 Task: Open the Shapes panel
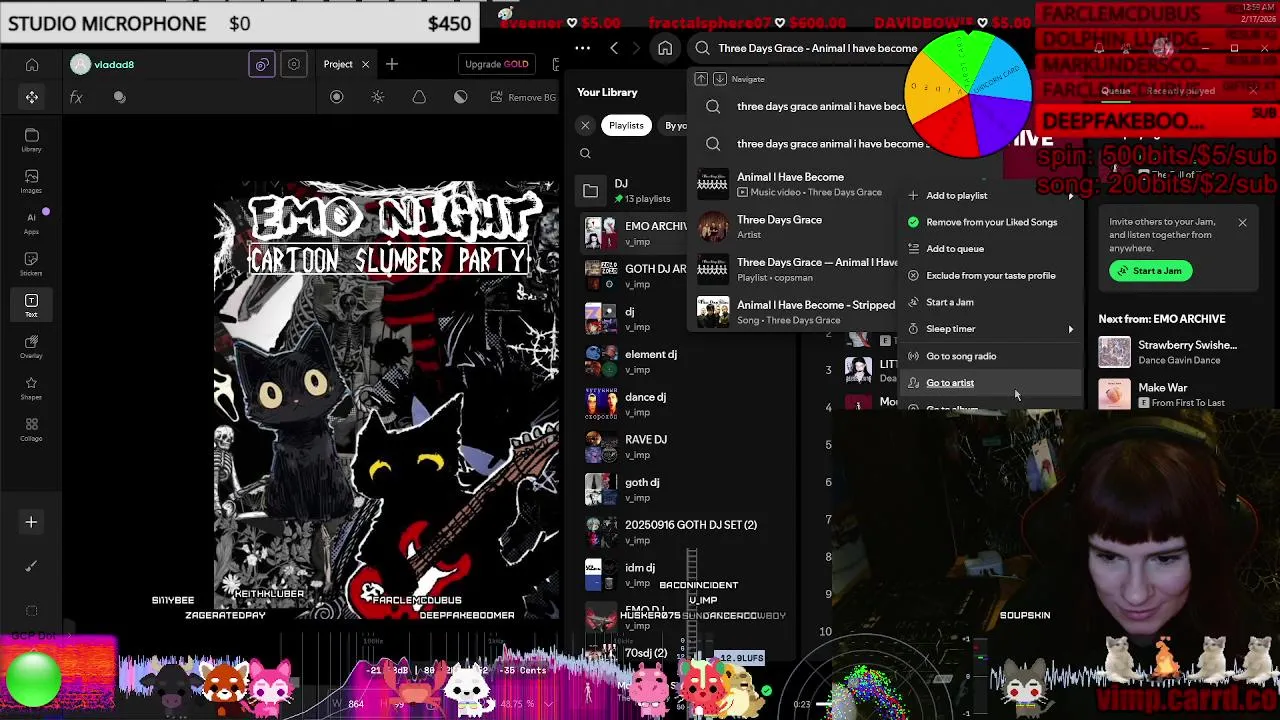click(32, 388)
